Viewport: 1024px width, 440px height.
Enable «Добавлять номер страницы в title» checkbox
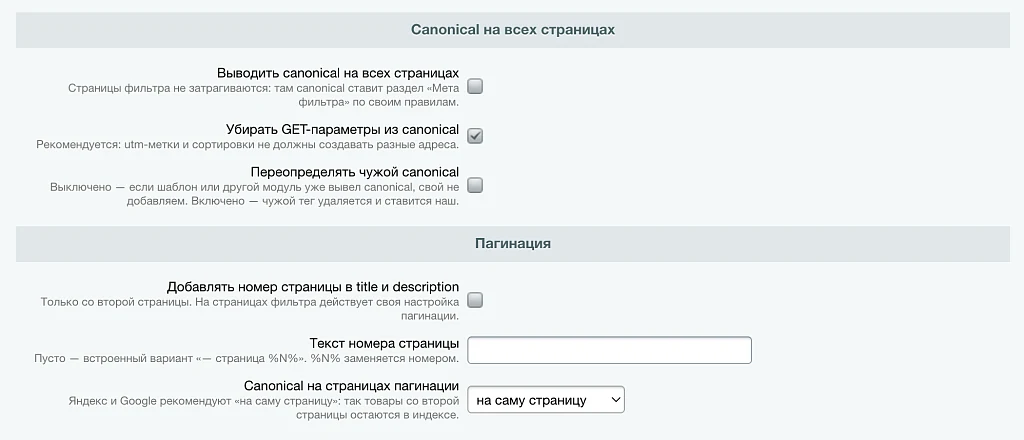coord(475,300)
